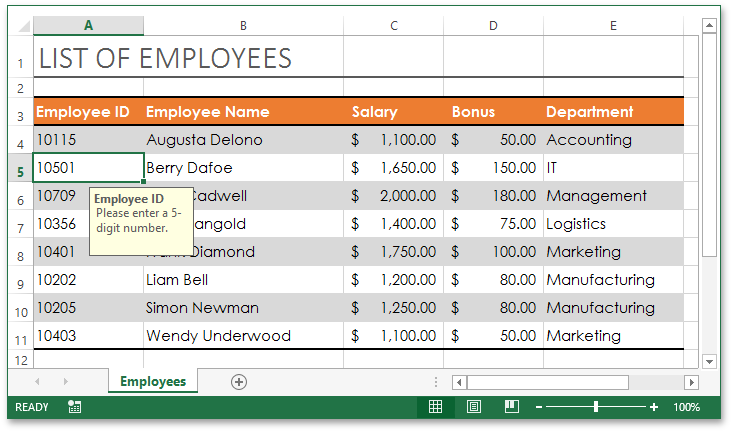Click the Employee ID header cell
Screen dimensions: 734x434
tap(88, 111)
